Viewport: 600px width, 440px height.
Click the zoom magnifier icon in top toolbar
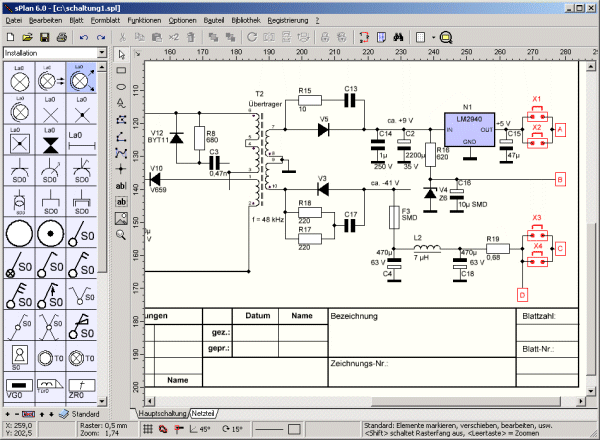tap(446, 37)
